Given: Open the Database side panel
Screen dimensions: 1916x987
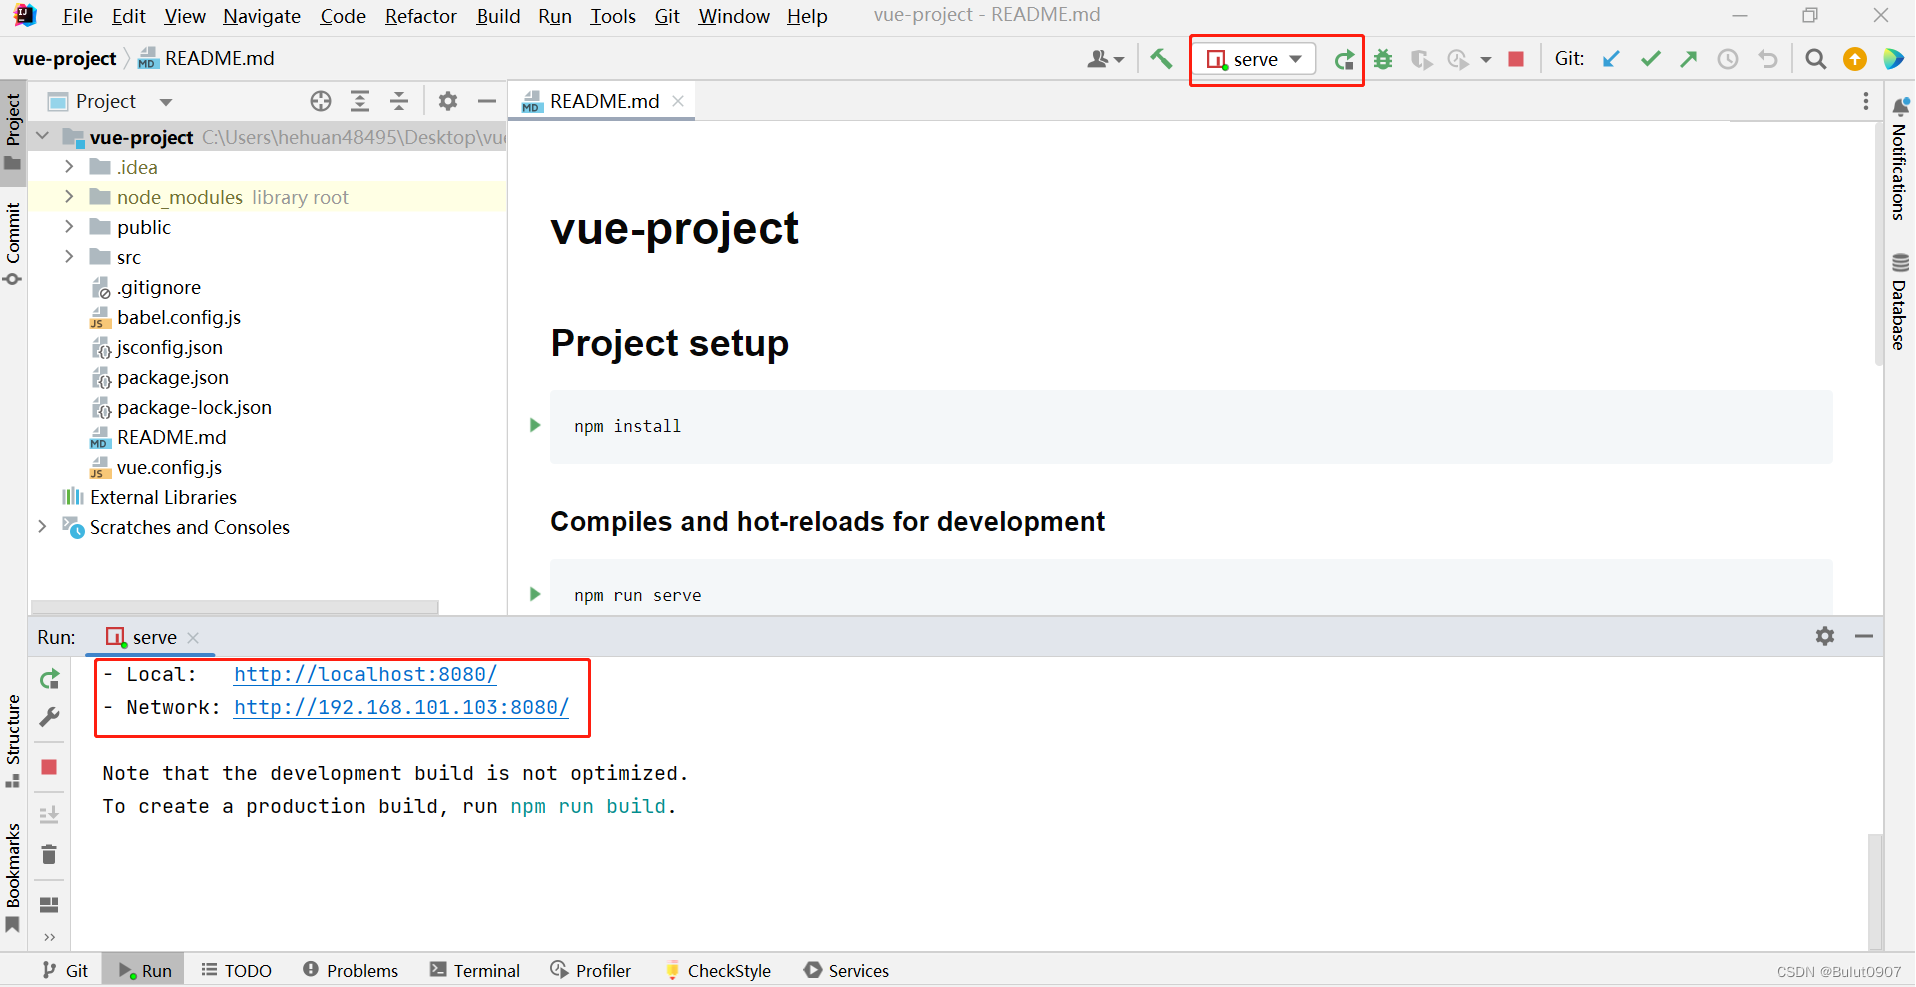Looking at the screenshot, I should 1900,301.
